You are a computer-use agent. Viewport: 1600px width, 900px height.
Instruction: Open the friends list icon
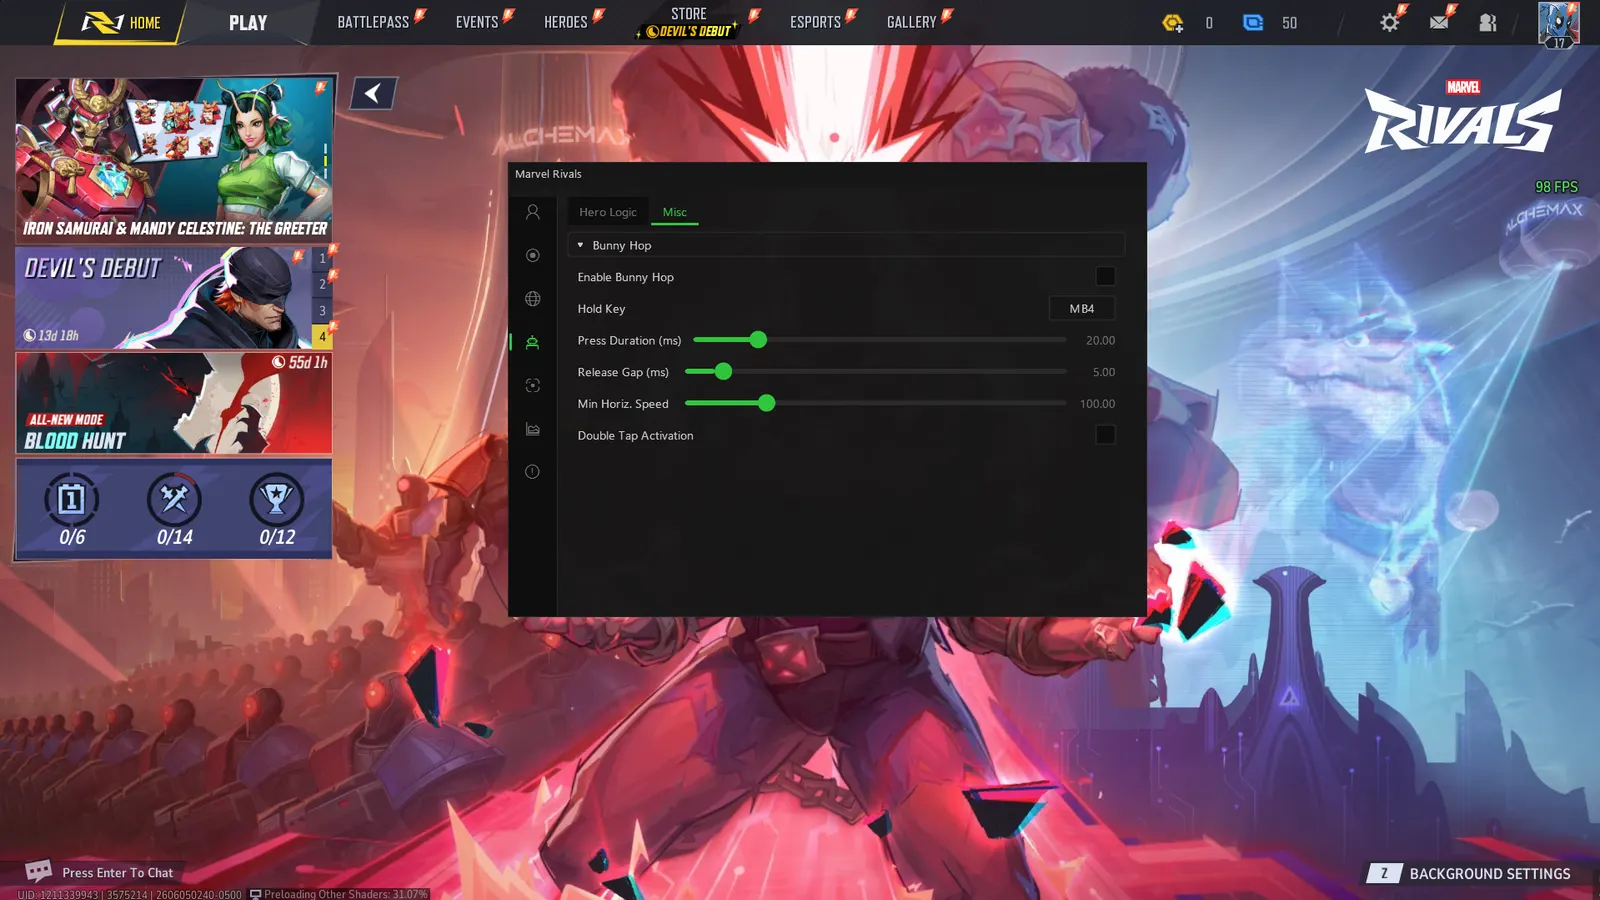click(1488, 22)
